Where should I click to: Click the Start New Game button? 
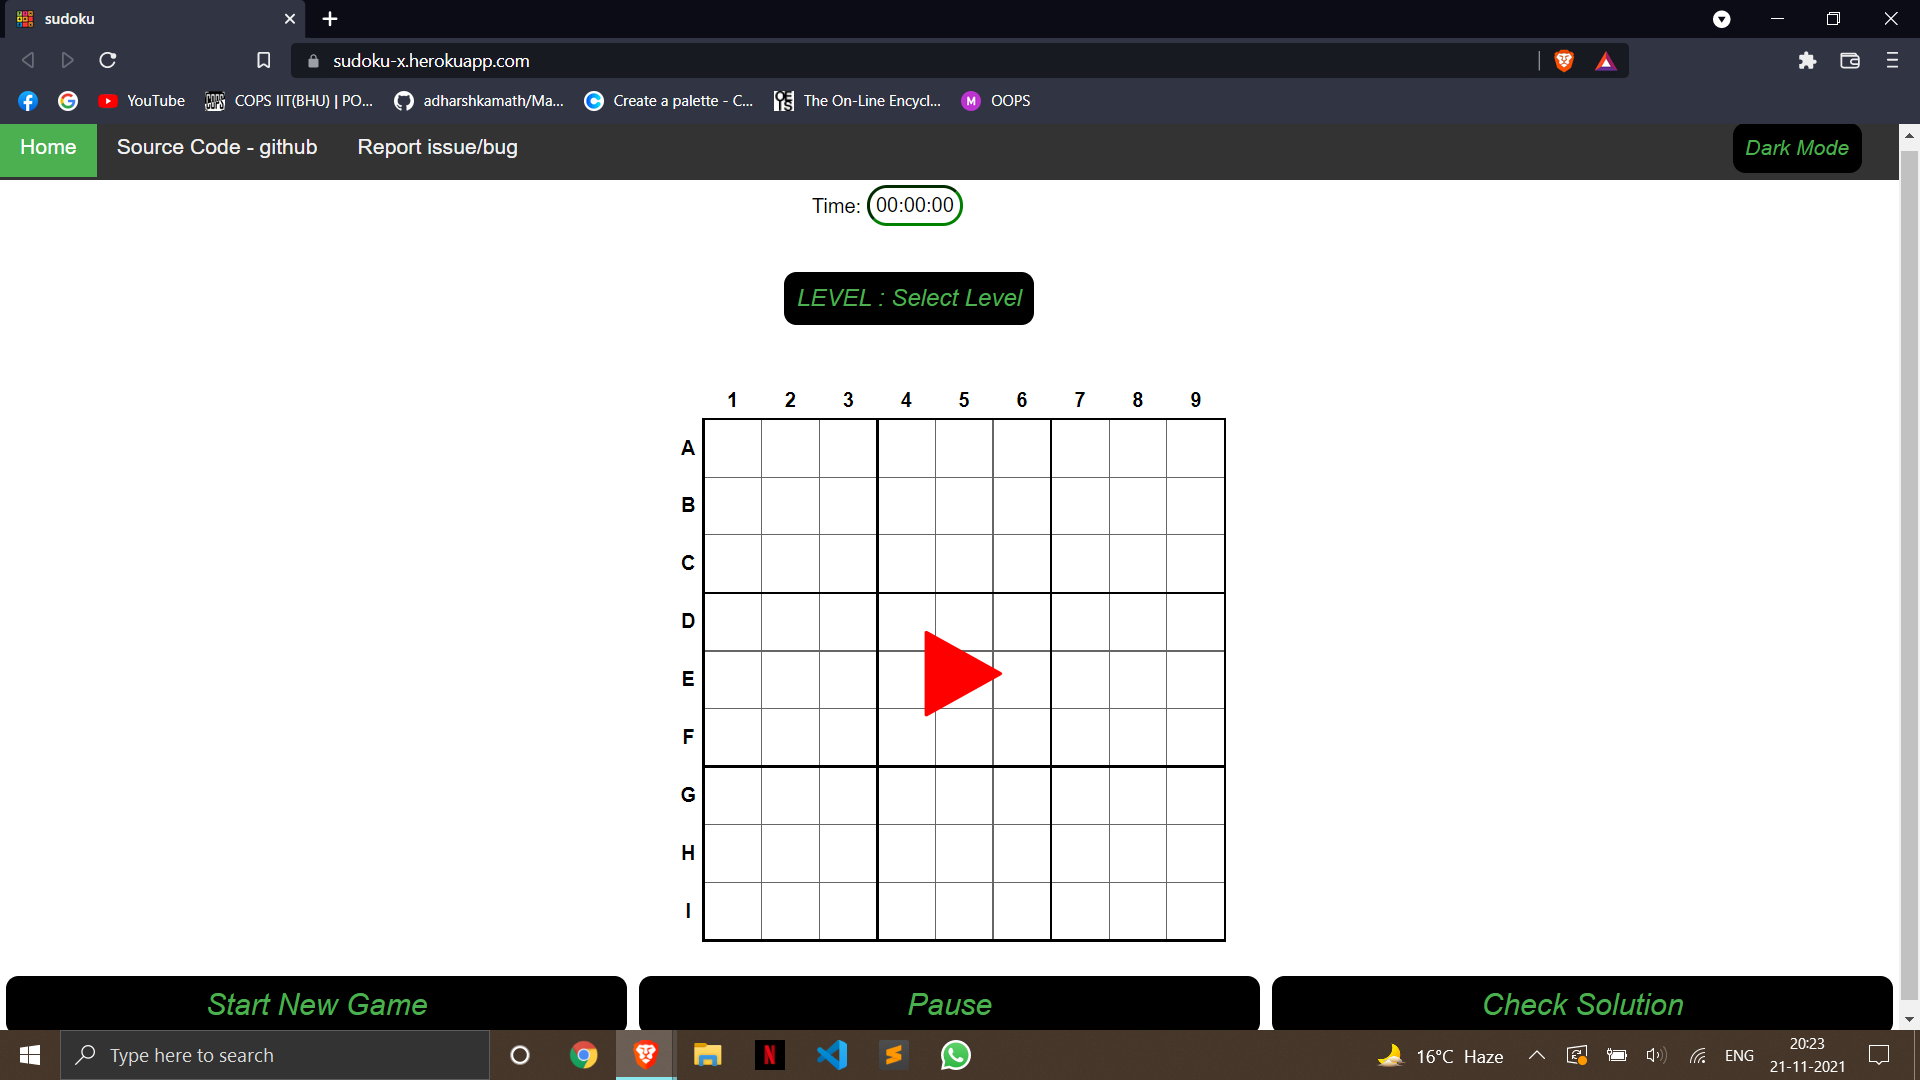pyautogui.click(x=317, y=1004)
